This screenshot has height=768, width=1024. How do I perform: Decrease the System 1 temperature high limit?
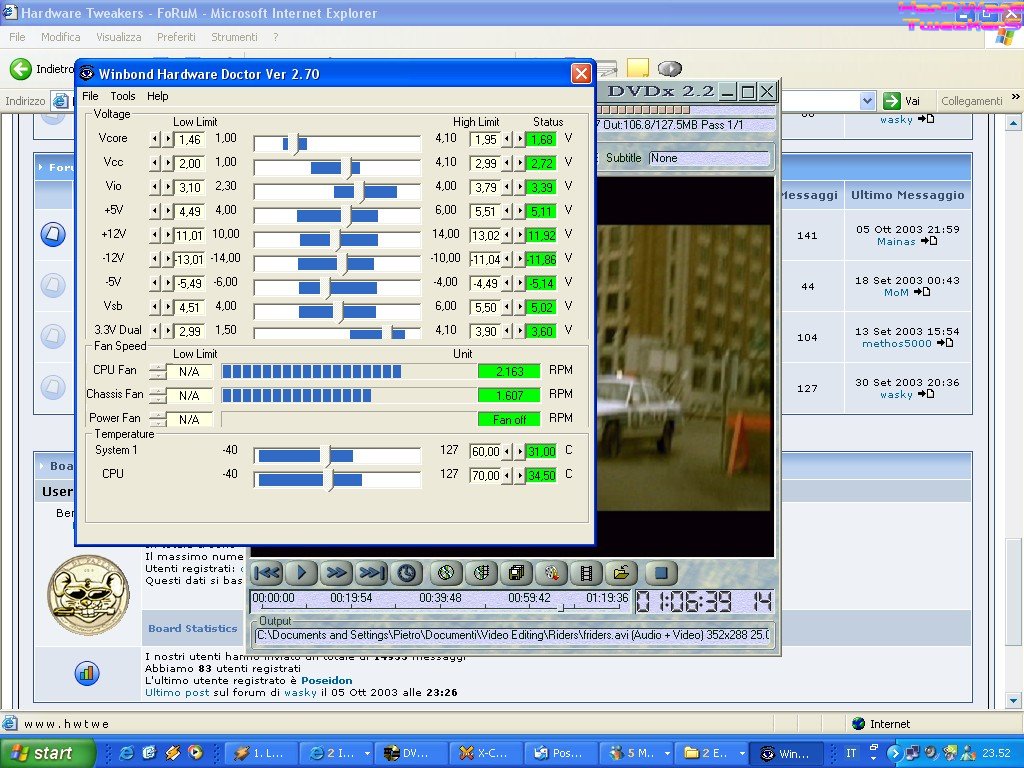[507, 451]
